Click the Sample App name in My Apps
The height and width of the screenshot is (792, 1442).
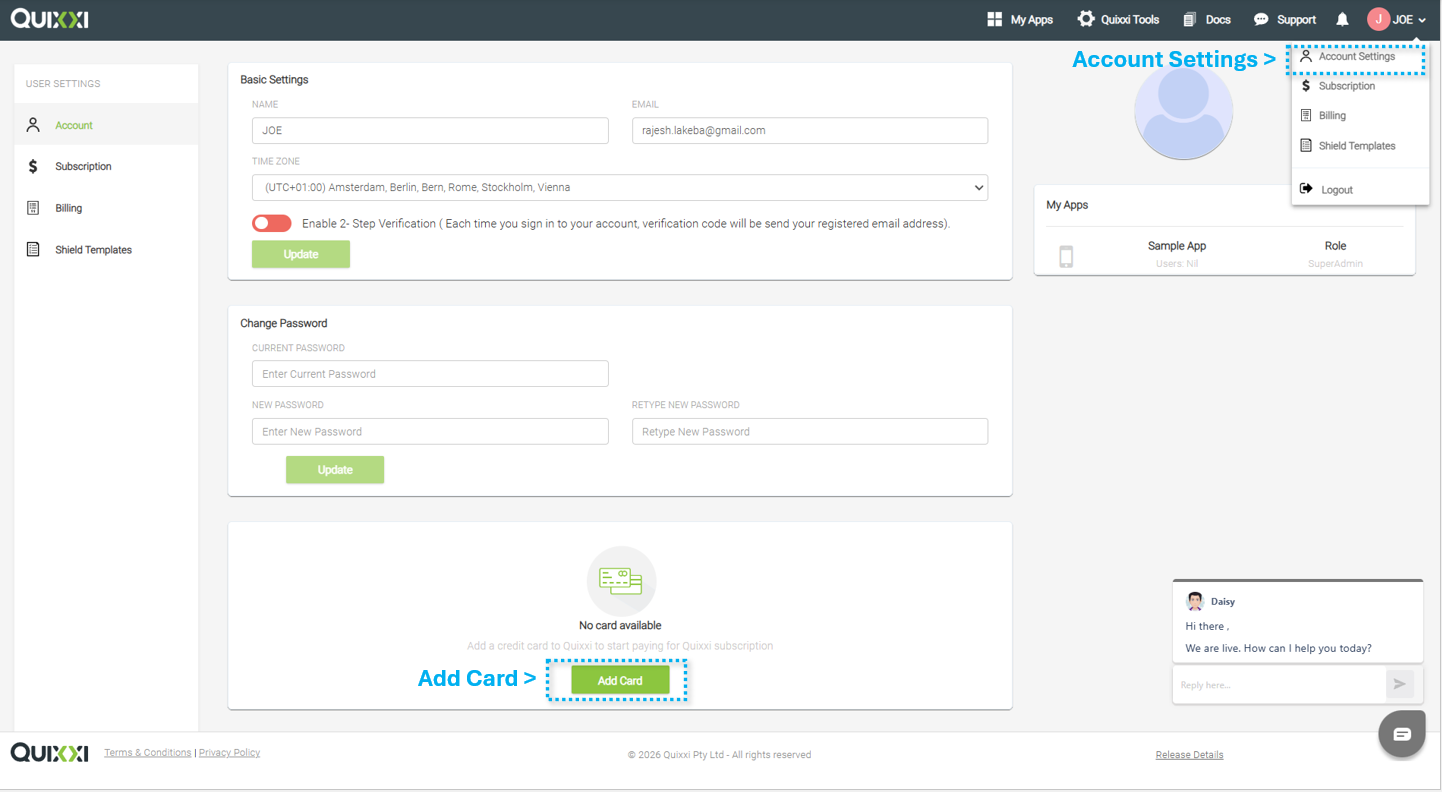pos(1177,246)
